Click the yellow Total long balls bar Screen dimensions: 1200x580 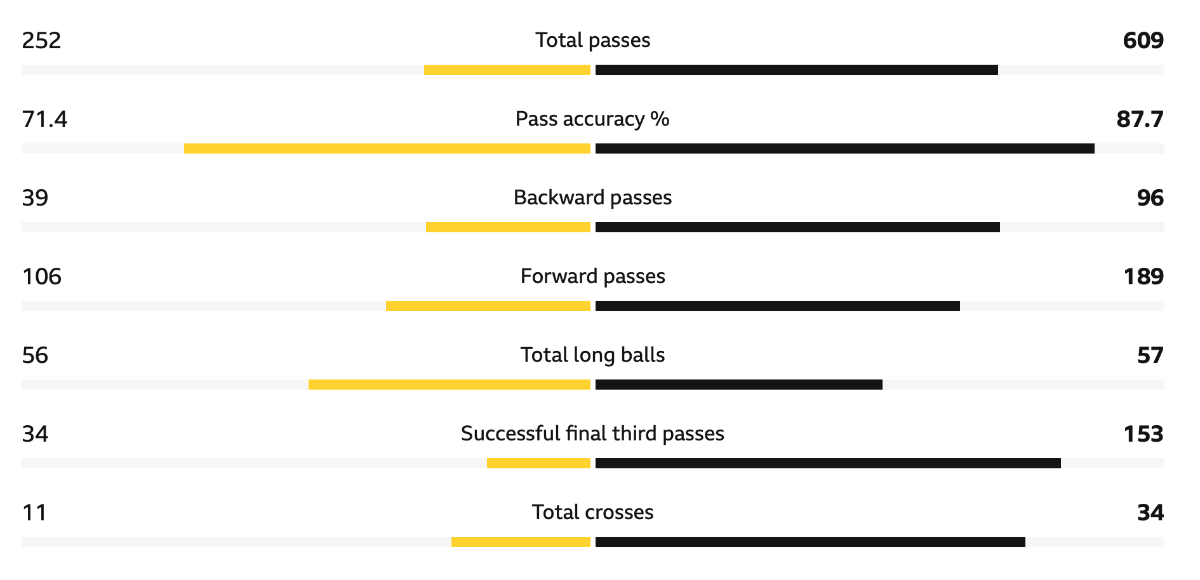(450, 384)
